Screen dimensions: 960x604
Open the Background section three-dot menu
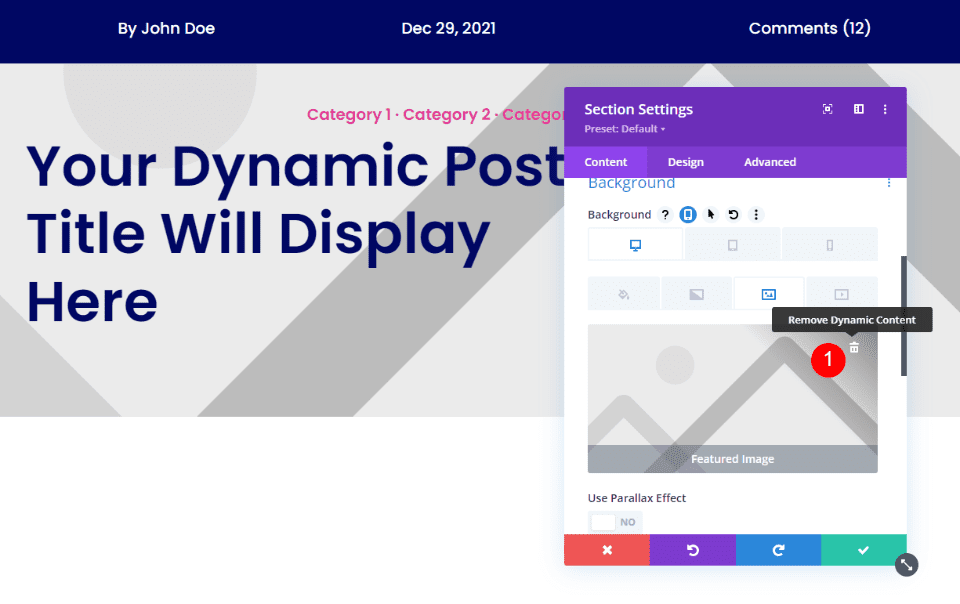click(x=888, y=183)
